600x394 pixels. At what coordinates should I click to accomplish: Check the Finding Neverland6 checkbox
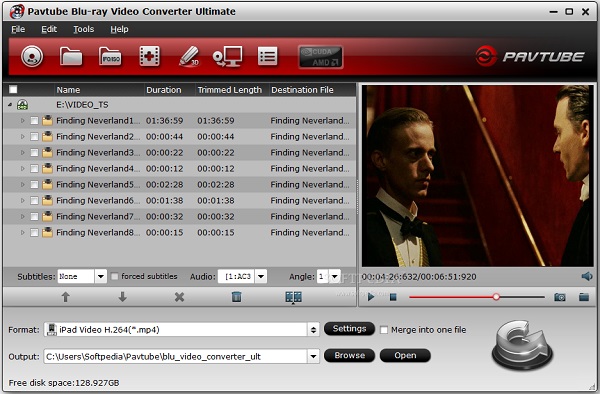(34, 200)
